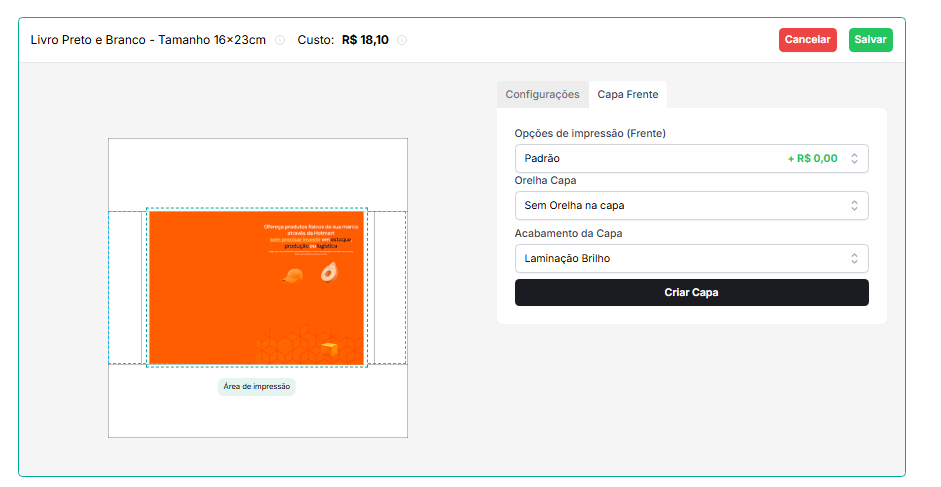This screenshot has height=487, width=941.
Task: Click the right dashed flap area of the cover
Action: pyautogui.click(x=388, y=287)
